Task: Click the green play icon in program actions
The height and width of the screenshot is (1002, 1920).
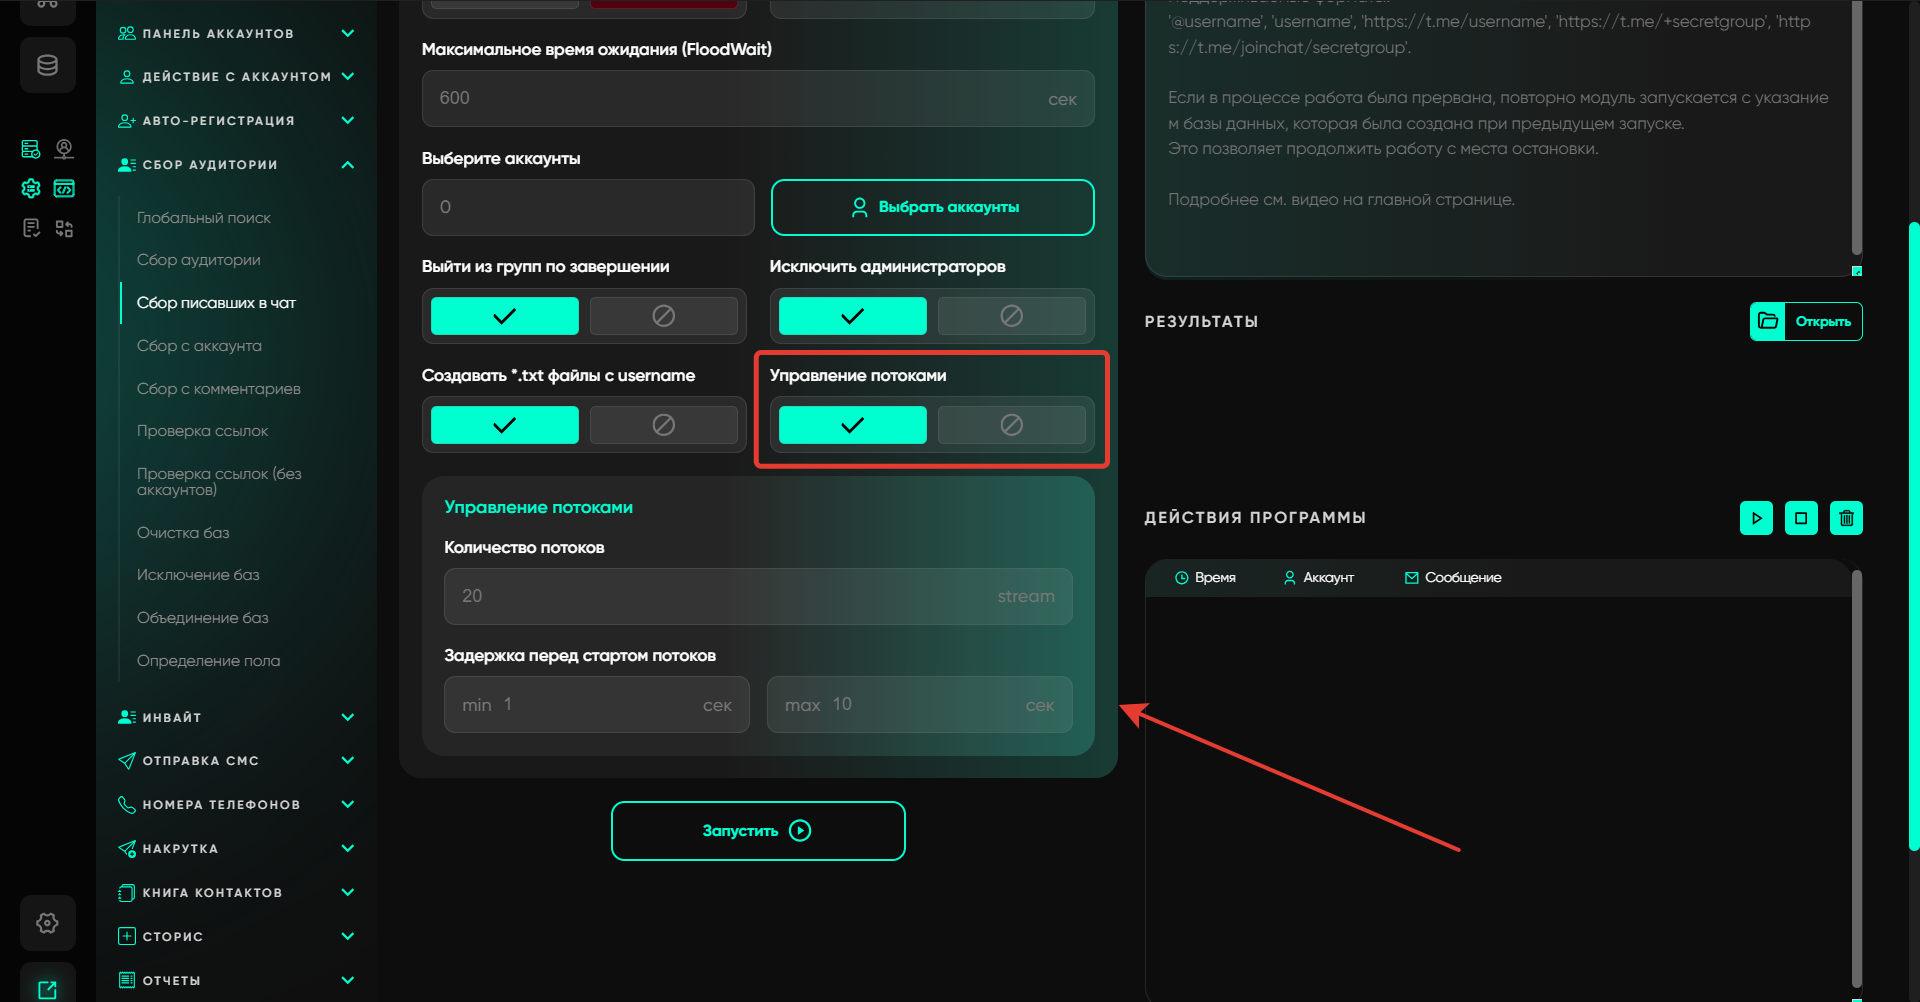Action: click(x=1756, y=518)
